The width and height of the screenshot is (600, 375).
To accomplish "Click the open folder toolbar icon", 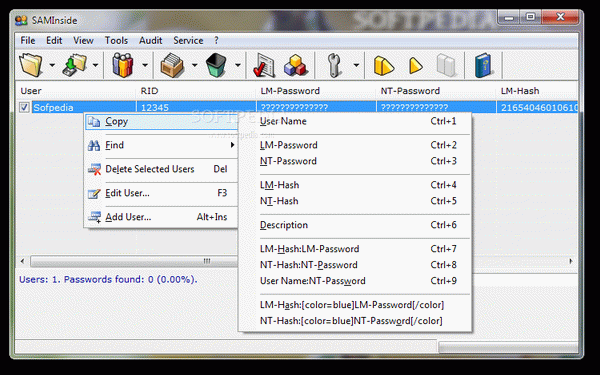I will [31, 65].
